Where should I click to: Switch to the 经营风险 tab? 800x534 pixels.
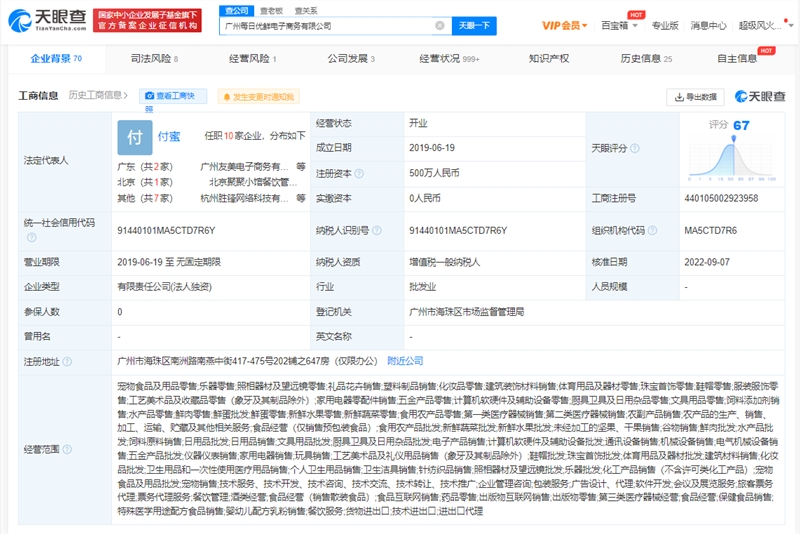(253, 59)
